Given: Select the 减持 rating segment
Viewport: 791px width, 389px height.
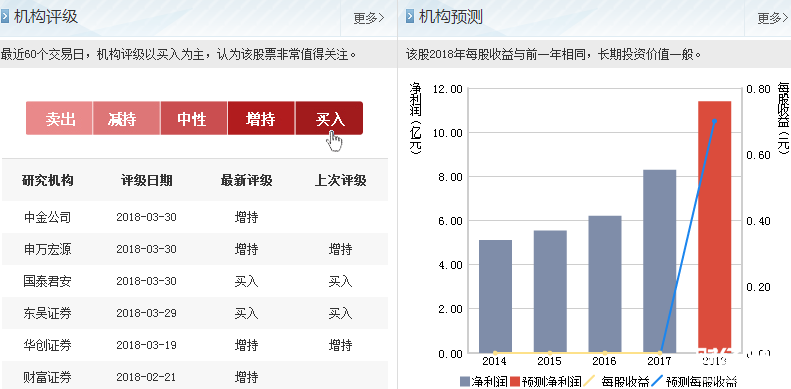Looking at the screenshot, I should pyautogui.click(x=127, y=119).
